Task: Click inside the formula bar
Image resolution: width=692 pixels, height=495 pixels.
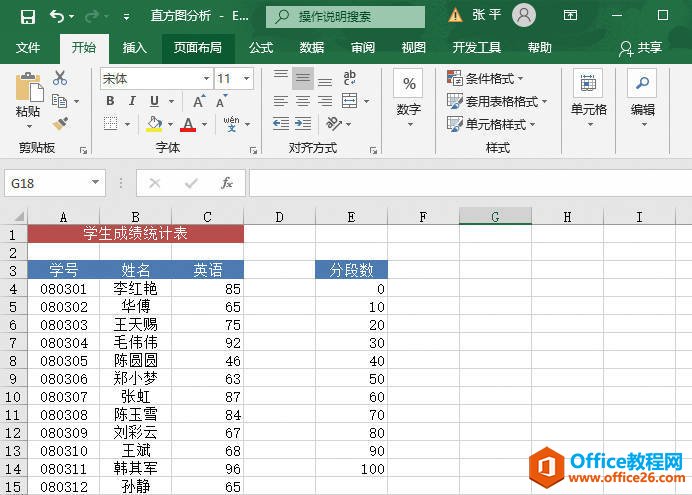Action: [x=470, y=183]
